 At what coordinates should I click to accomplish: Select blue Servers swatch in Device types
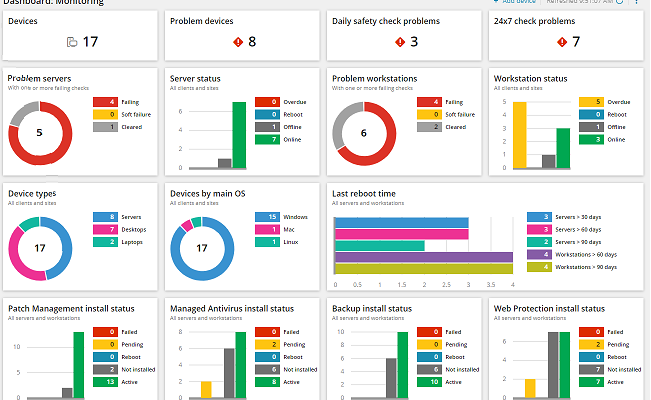(105, 217)
